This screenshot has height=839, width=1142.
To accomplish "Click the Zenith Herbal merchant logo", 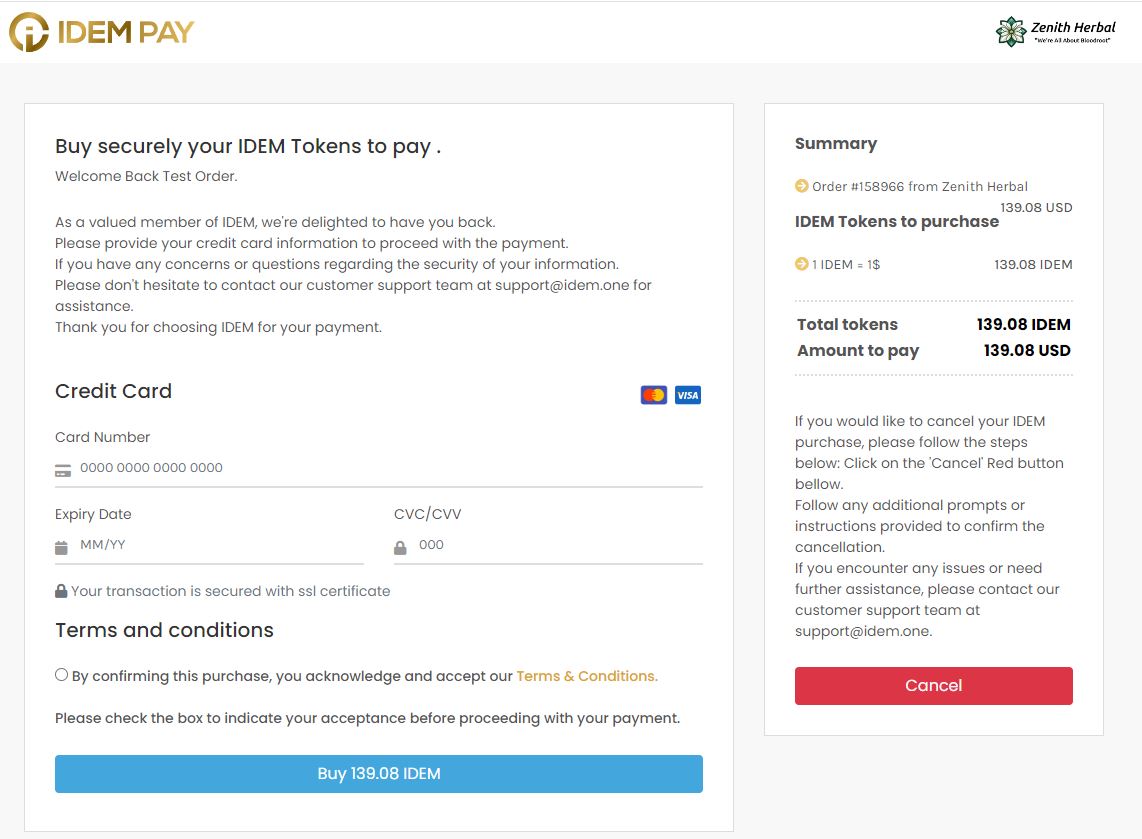I will coord(1055,32).
